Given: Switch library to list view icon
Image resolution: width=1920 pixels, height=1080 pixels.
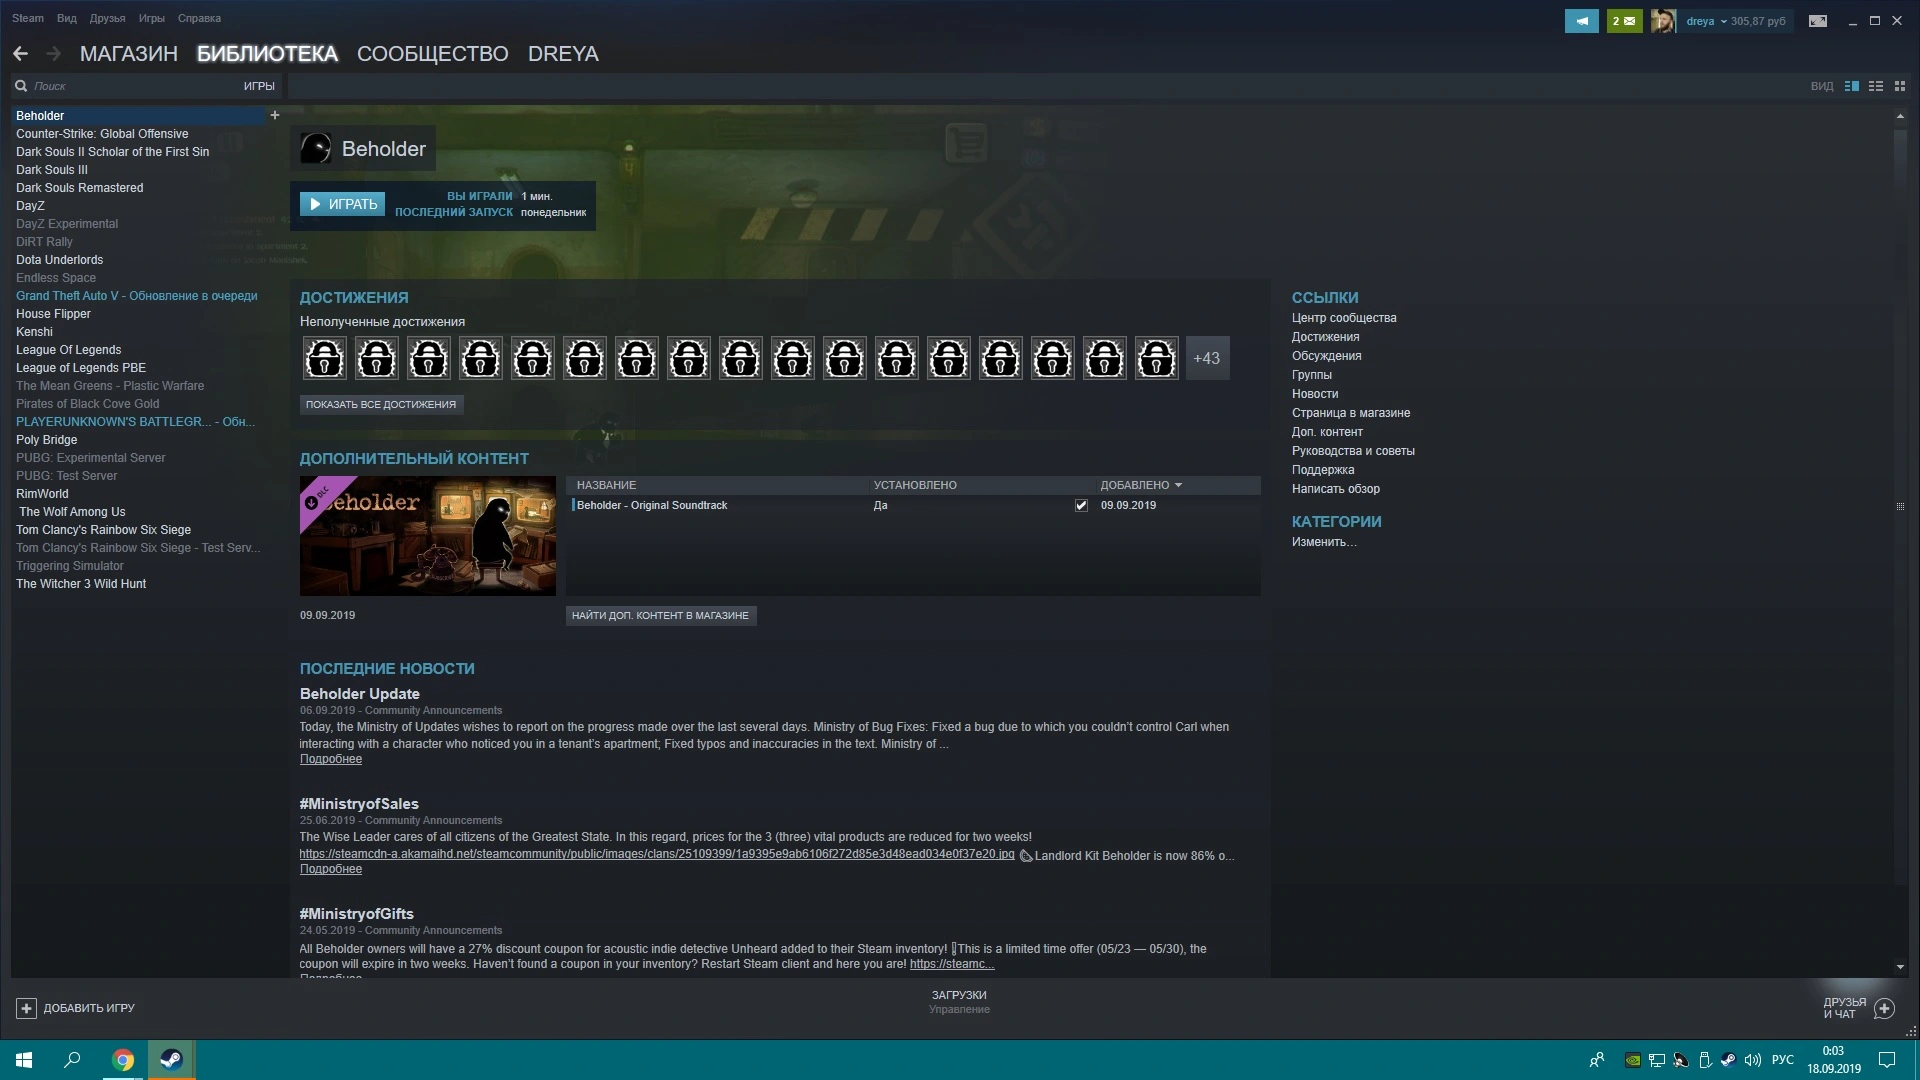Looking at the screenshot, I should pyautogui.click(x=1876, y=86).
